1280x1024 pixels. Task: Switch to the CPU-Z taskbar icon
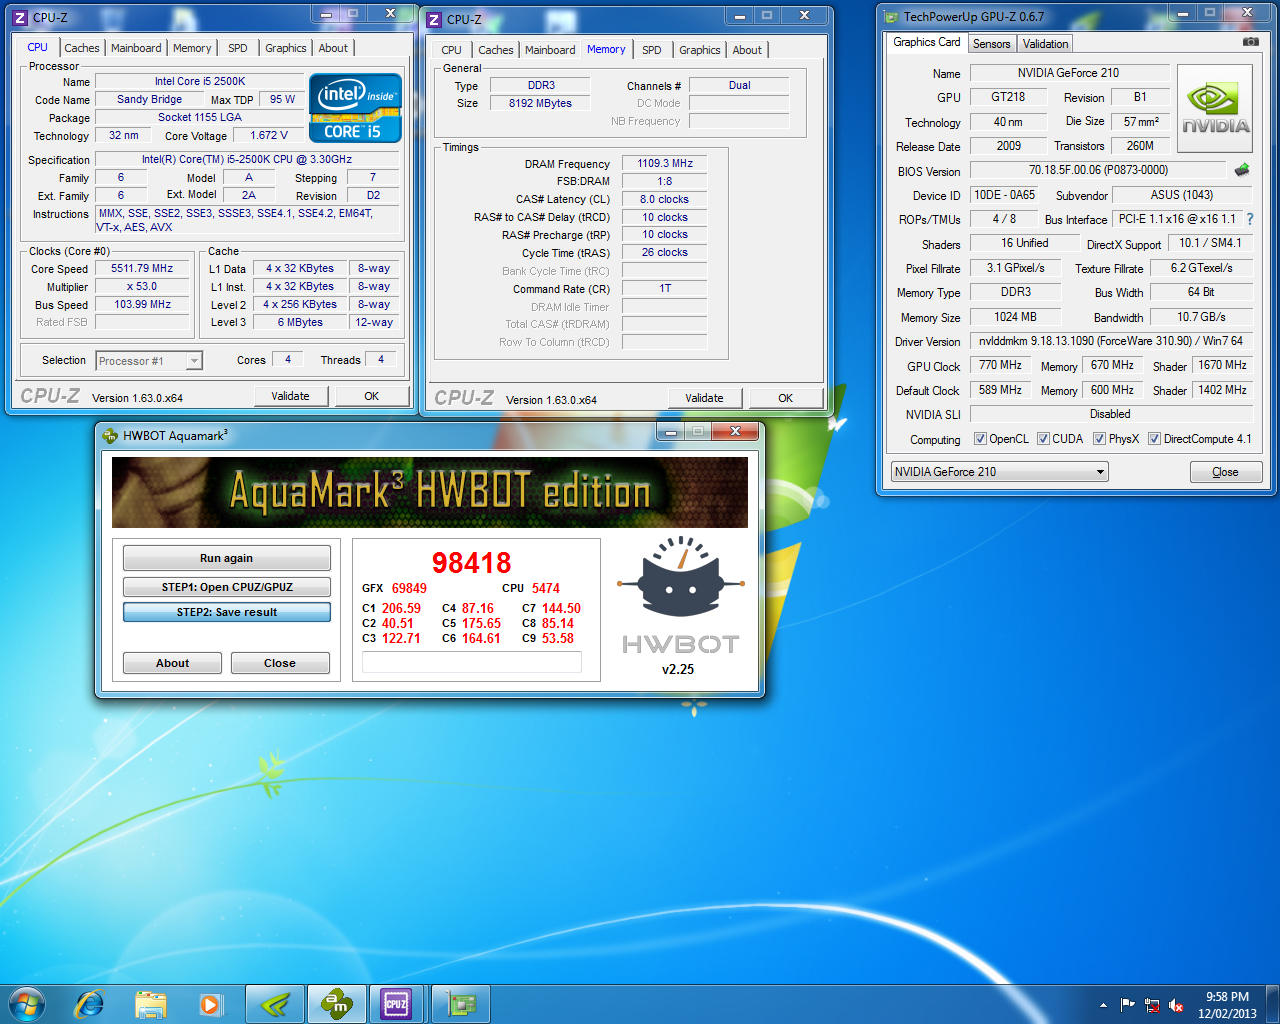(396, 1004)
